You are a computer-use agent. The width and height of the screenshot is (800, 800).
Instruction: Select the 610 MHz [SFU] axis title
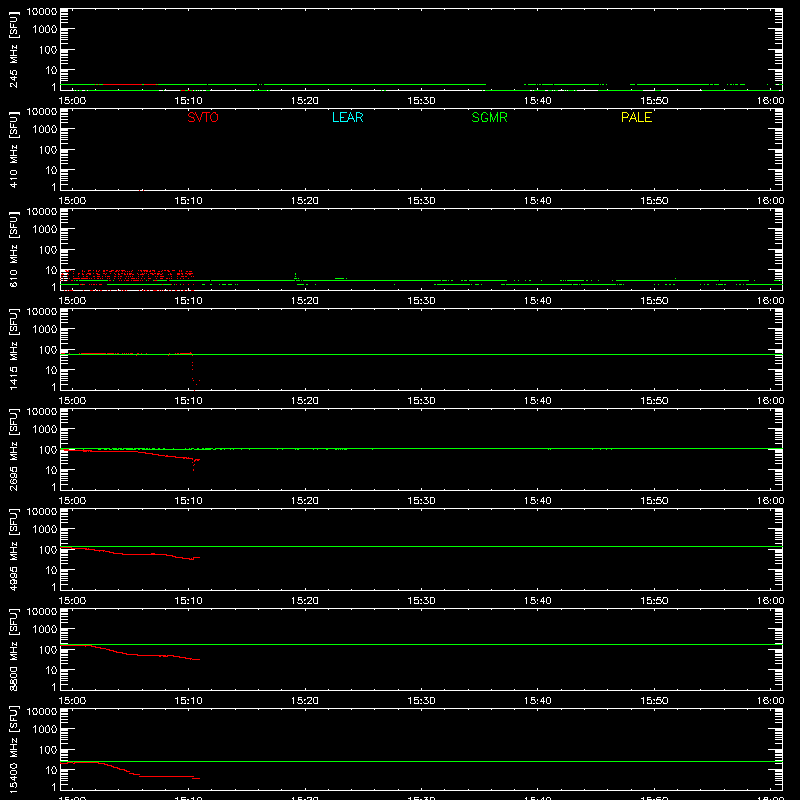pyautogui.click(x=14, y=249)
